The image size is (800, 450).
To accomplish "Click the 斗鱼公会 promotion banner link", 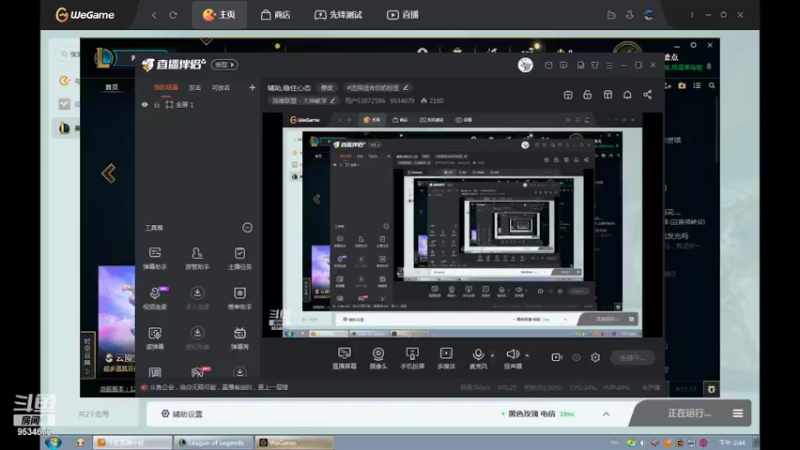I will 215,387.
